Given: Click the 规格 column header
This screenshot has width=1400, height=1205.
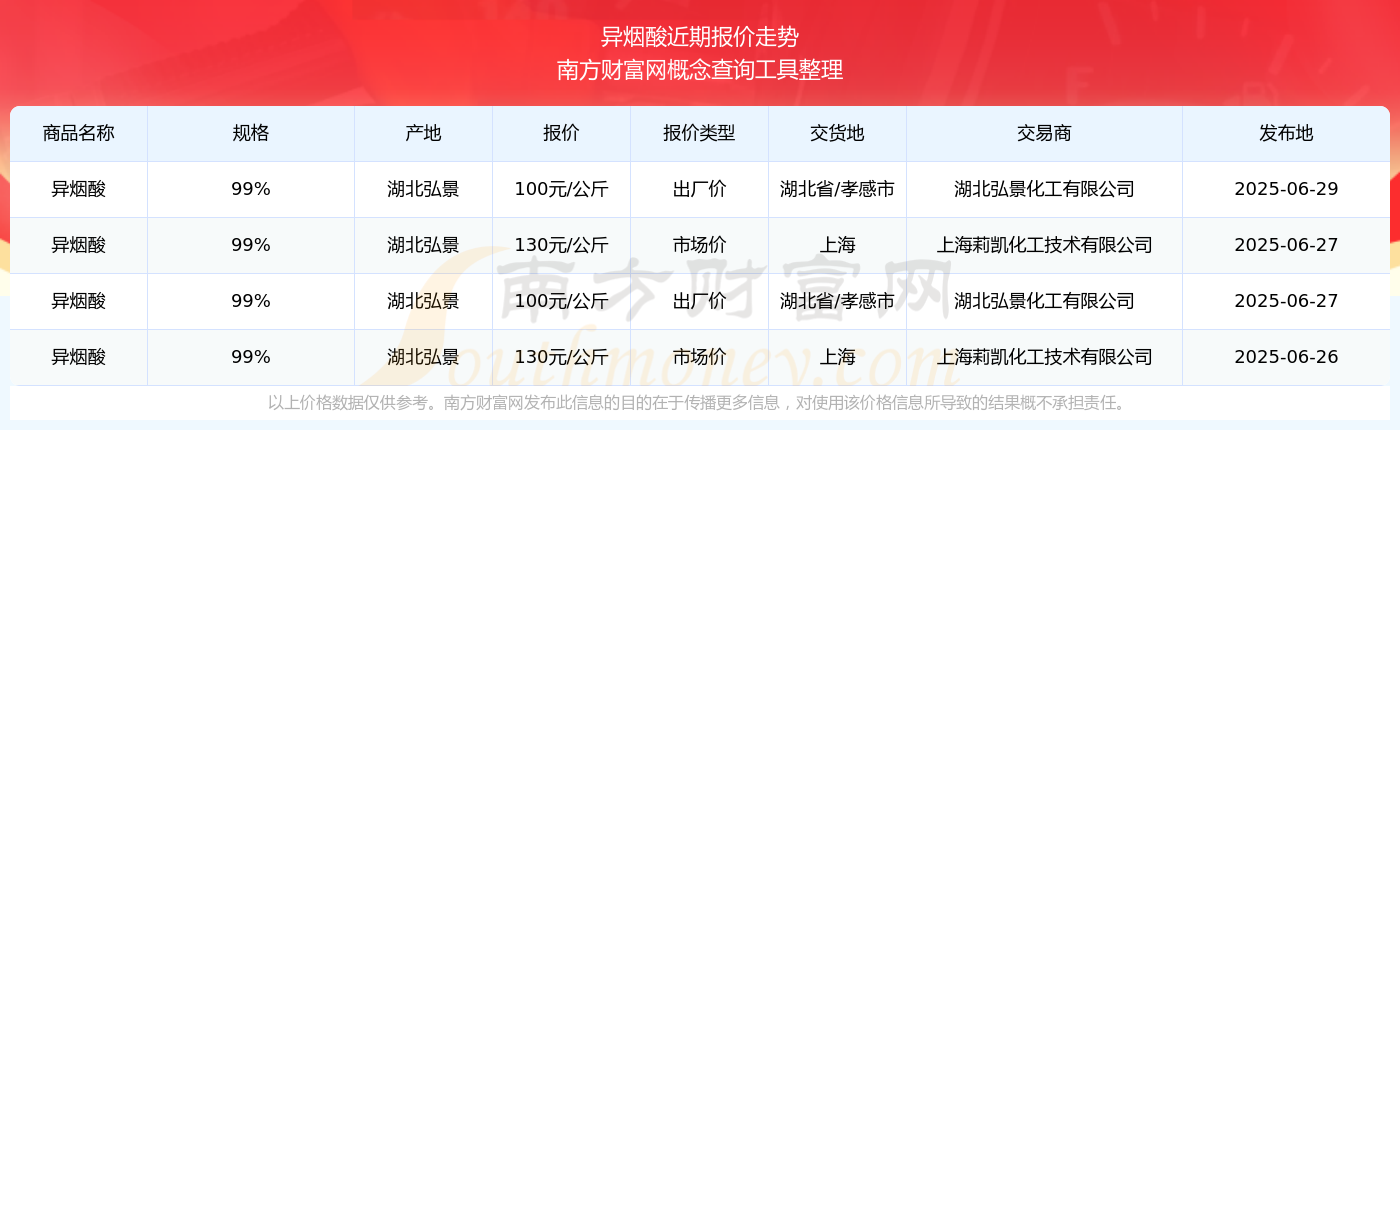Looking at the screenshot, I should point(251,134).
